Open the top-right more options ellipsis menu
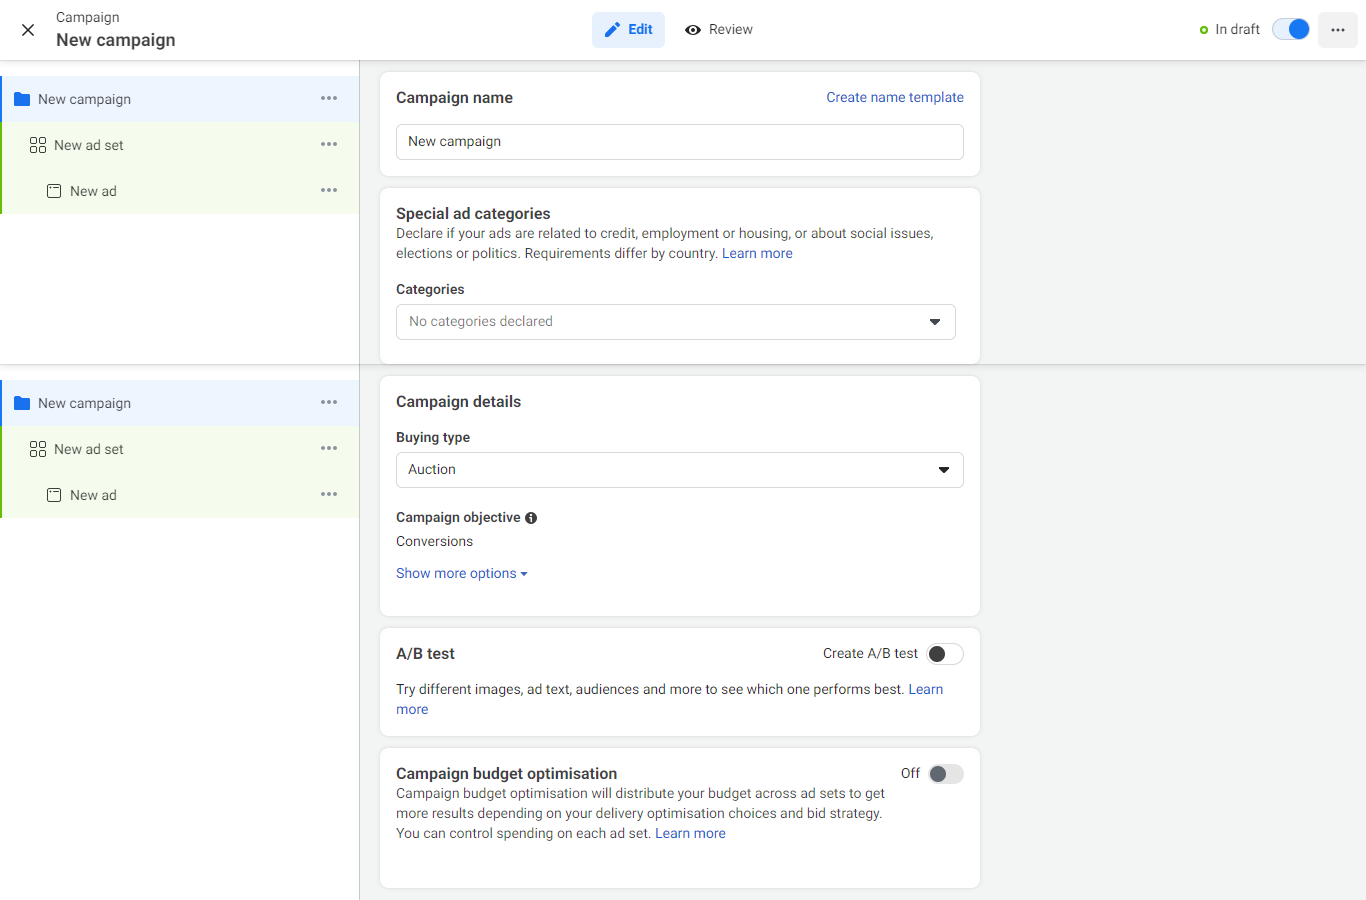The height and width of the screenshot is (900, 1366). pos(1337,30)
